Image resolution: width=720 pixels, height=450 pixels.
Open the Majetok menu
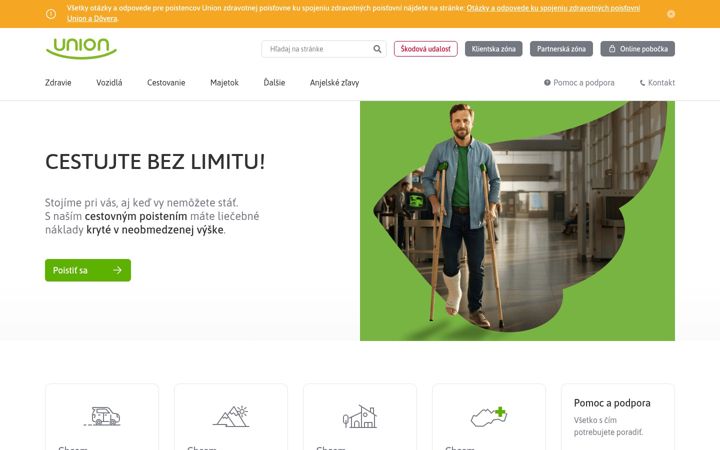pyautogui.click(x=225, y=83)
